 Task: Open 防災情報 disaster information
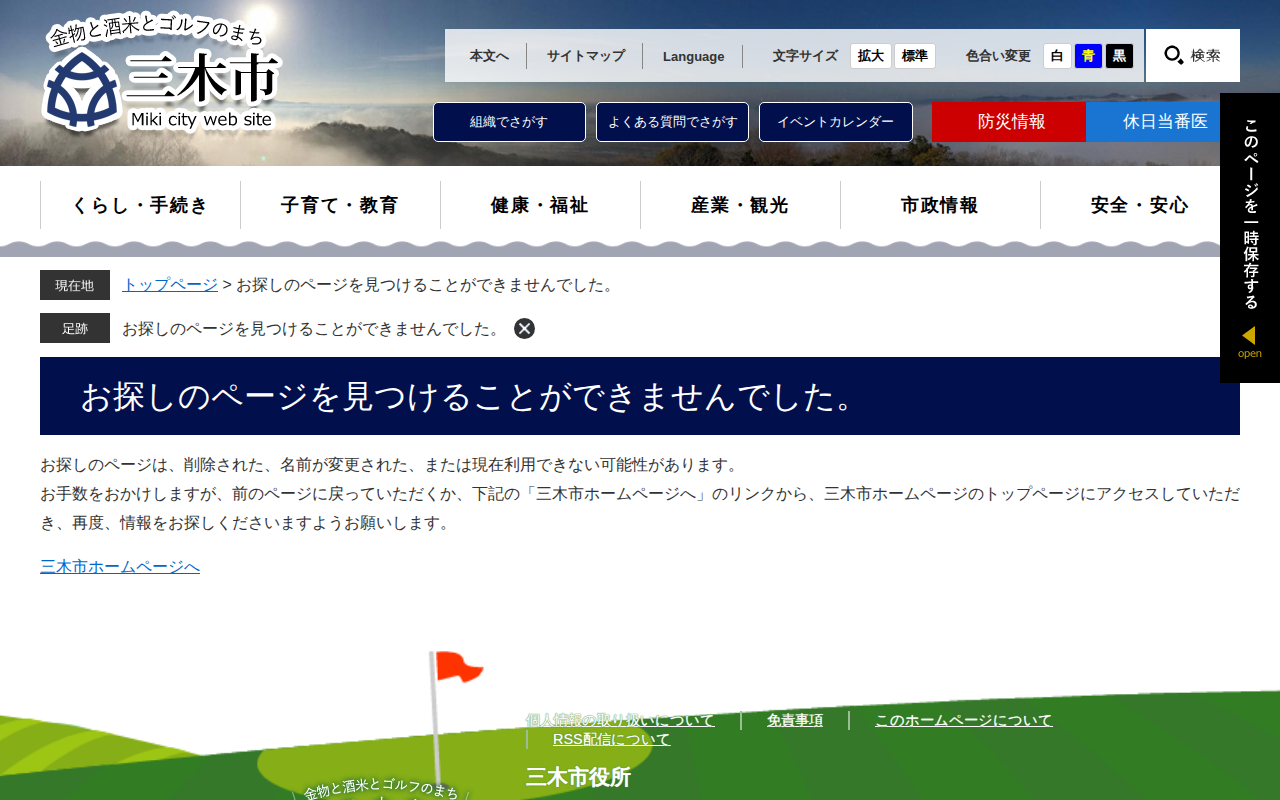click(1009, 122)
